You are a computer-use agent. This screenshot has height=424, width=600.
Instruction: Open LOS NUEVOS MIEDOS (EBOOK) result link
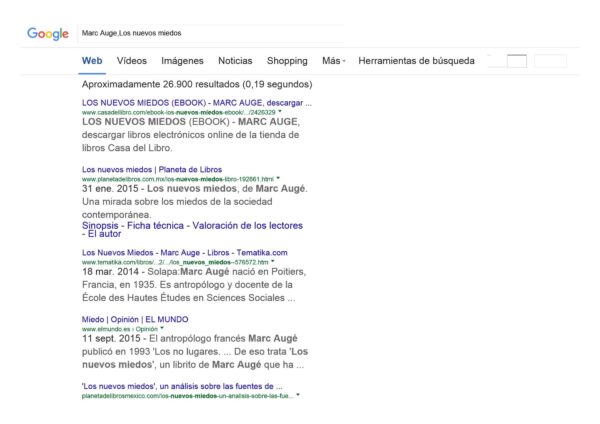point(196,103)
